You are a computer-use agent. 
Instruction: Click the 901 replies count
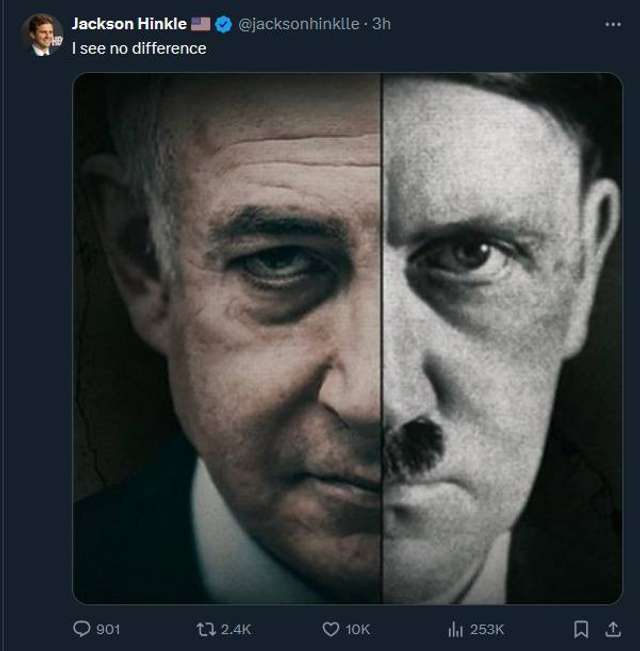click(x=108, y=629)
